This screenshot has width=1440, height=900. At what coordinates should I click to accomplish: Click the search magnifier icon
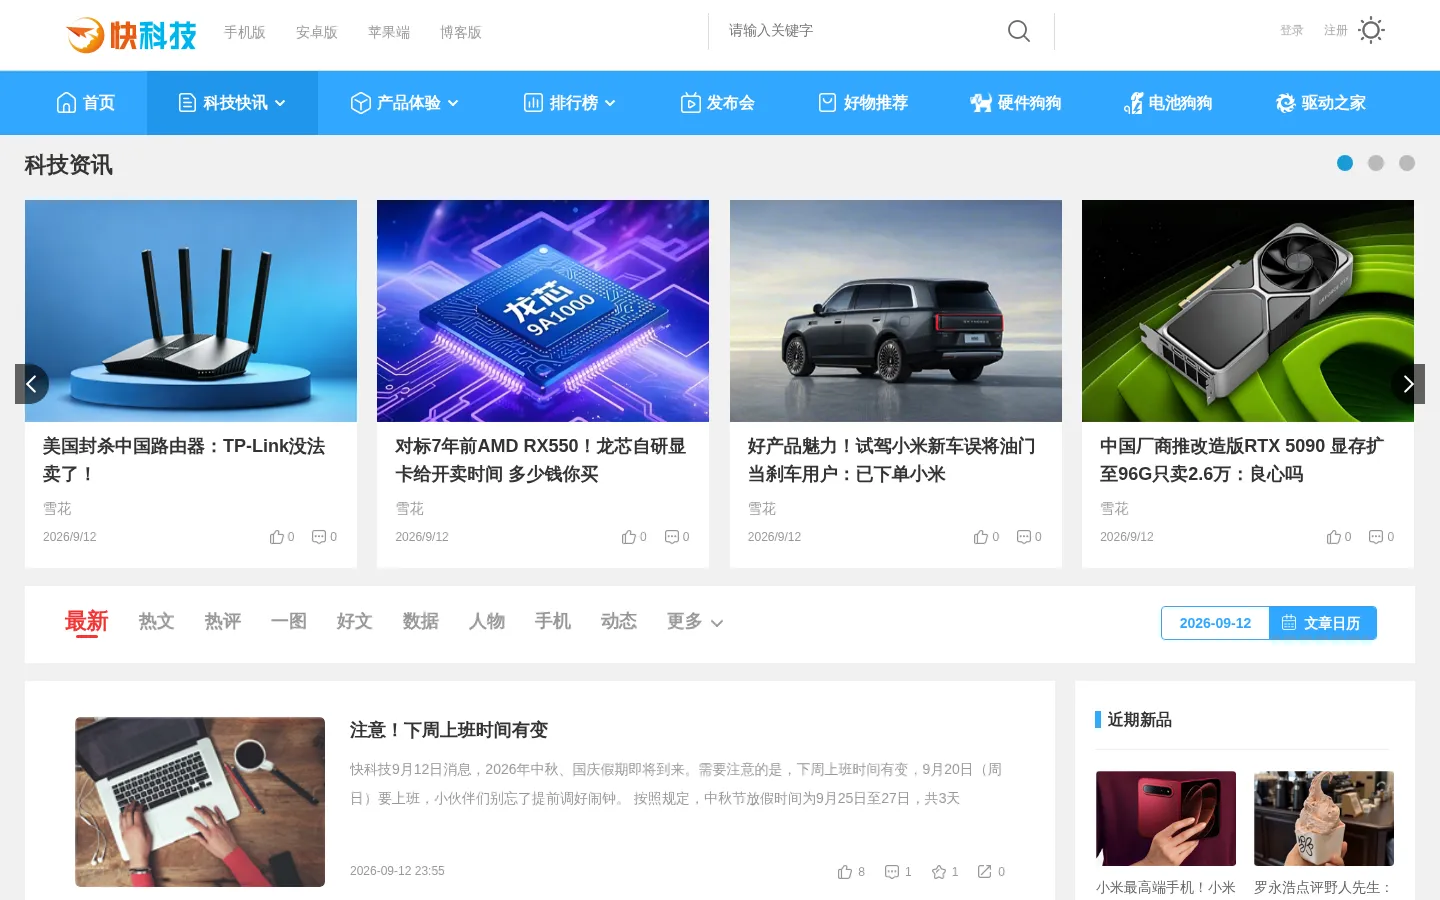(x=1019, y=31)
